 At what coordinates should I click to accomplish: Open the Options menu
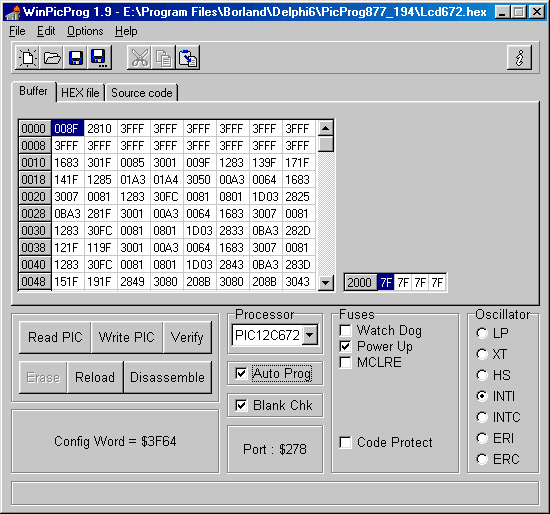coord(85,31)
